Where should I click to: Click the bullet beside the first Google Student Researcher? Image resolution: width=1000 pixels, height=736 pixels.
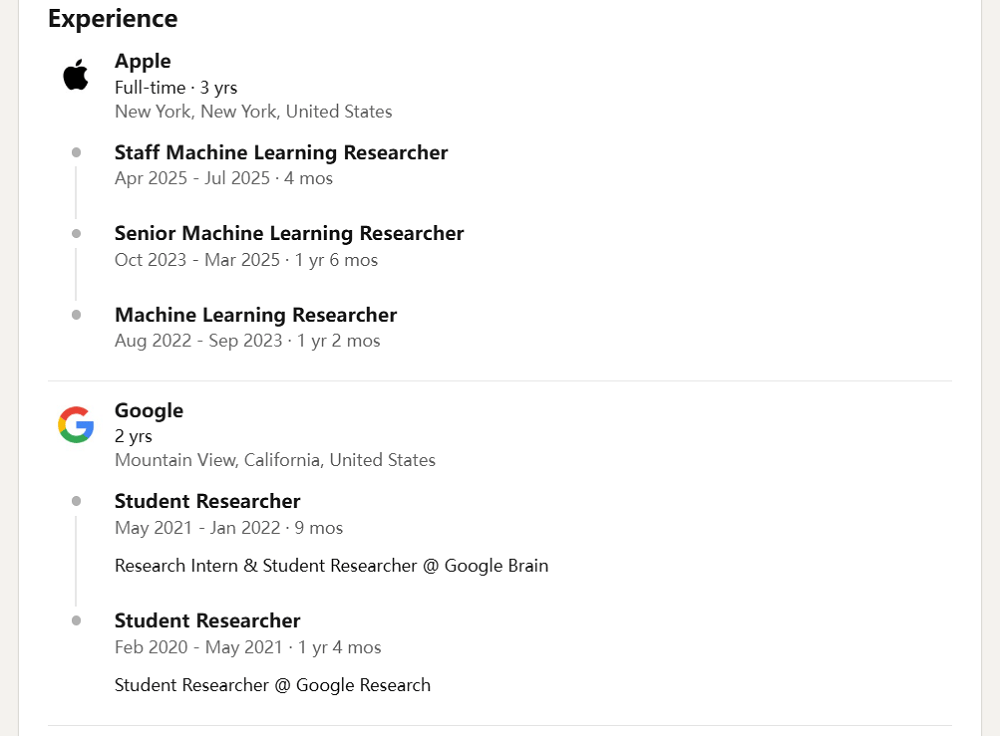point(77,501)
